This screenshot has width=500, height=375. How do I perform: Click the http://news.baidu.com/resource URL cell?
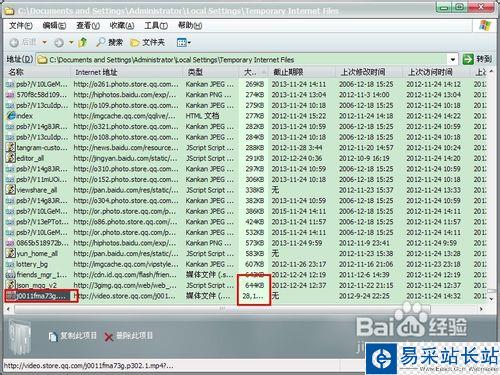click(x=126, y=147)
